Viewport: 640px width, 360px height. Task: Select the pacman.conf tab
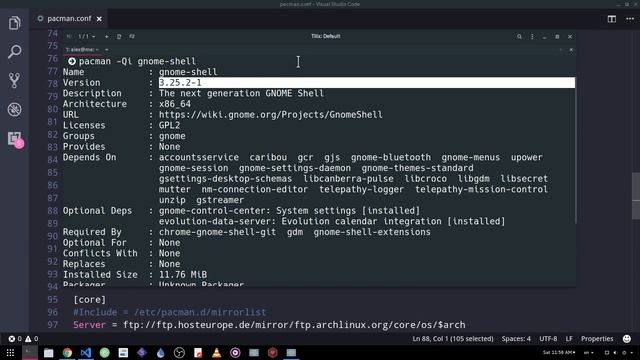coord(69,18)
